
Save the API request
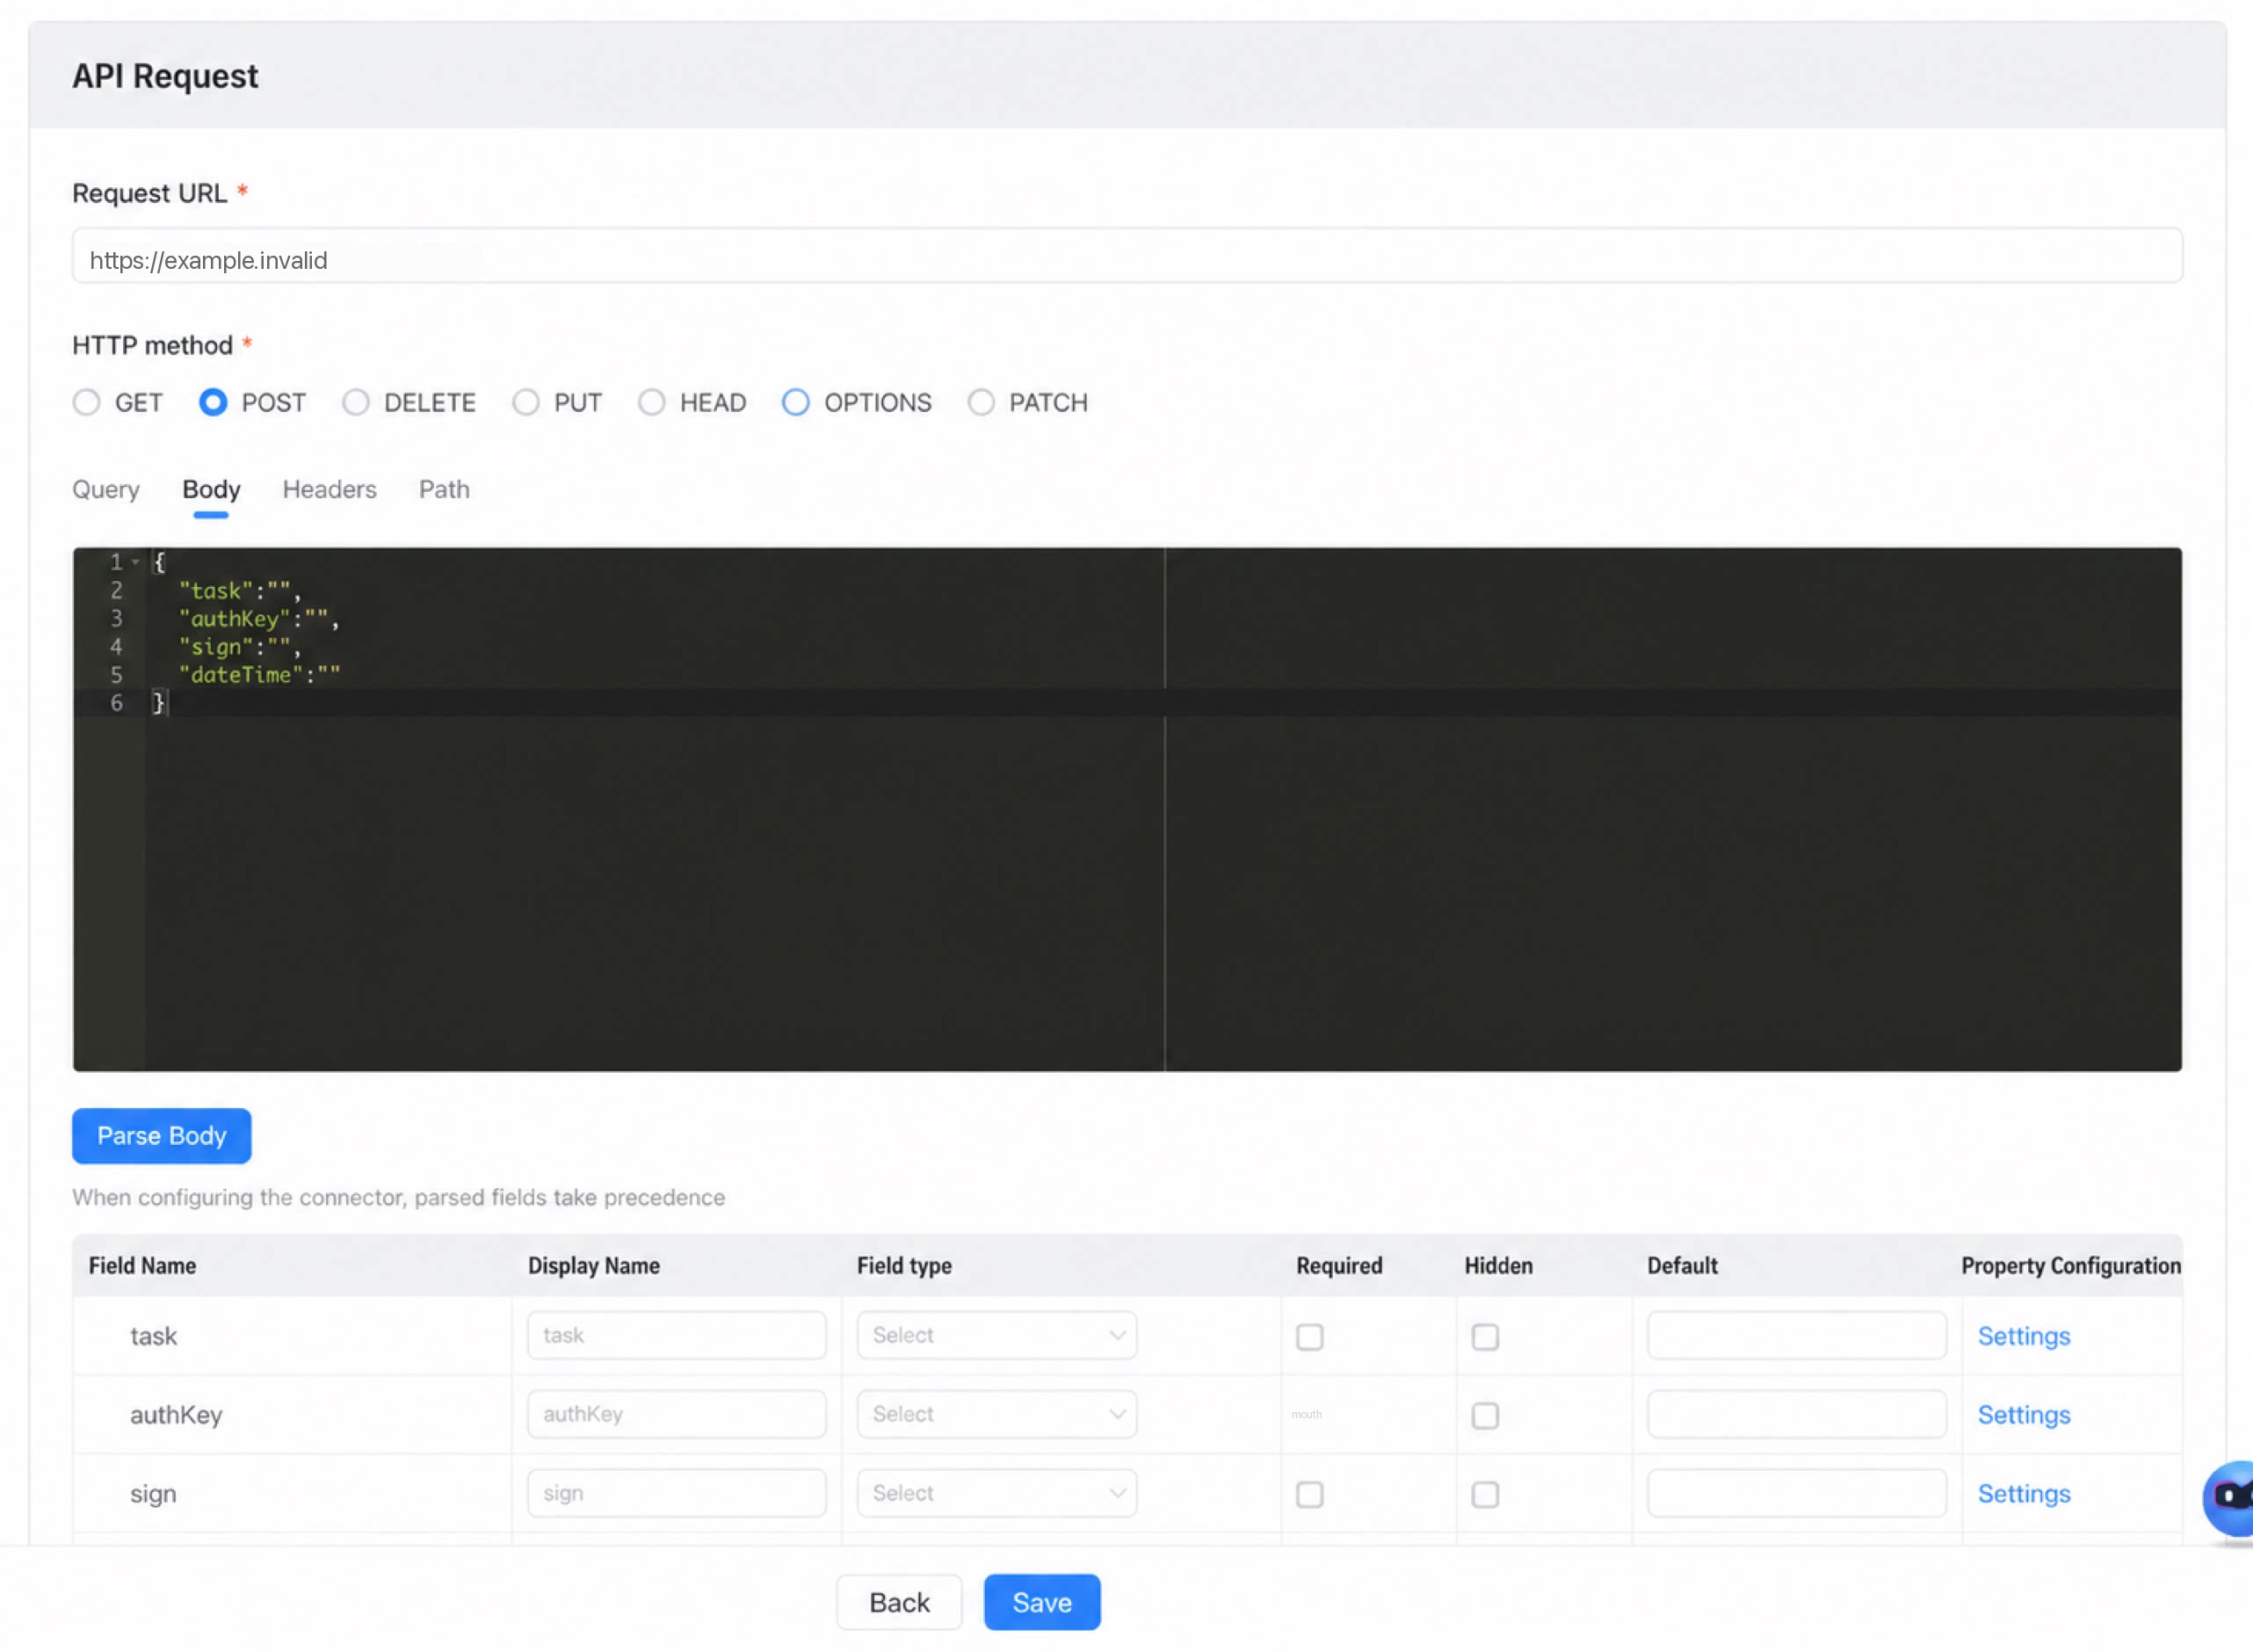(x=1042, y=1602)
